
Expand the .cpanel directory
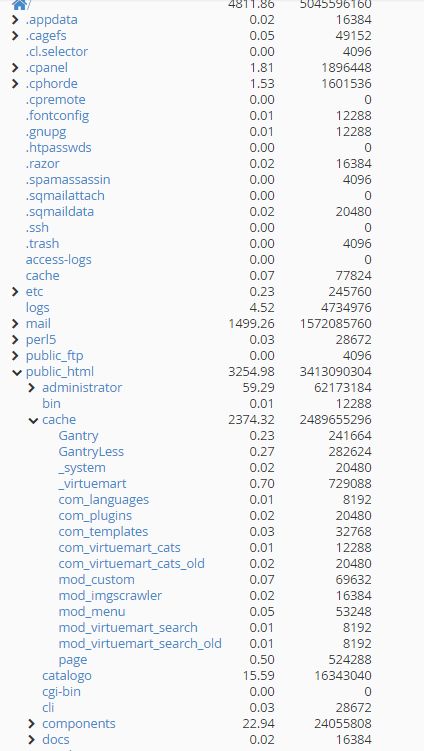(x=15, y=68)
